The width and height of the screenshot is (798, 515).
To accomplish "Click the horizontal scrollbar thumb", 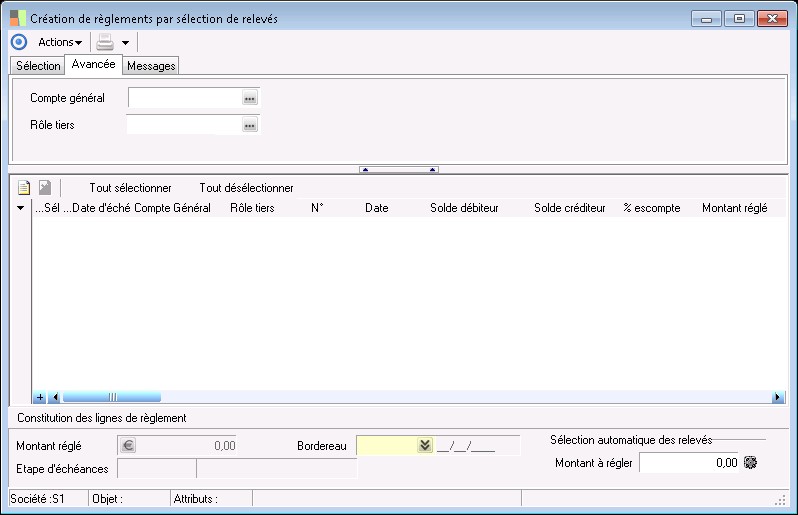I will tap(112, 397).
